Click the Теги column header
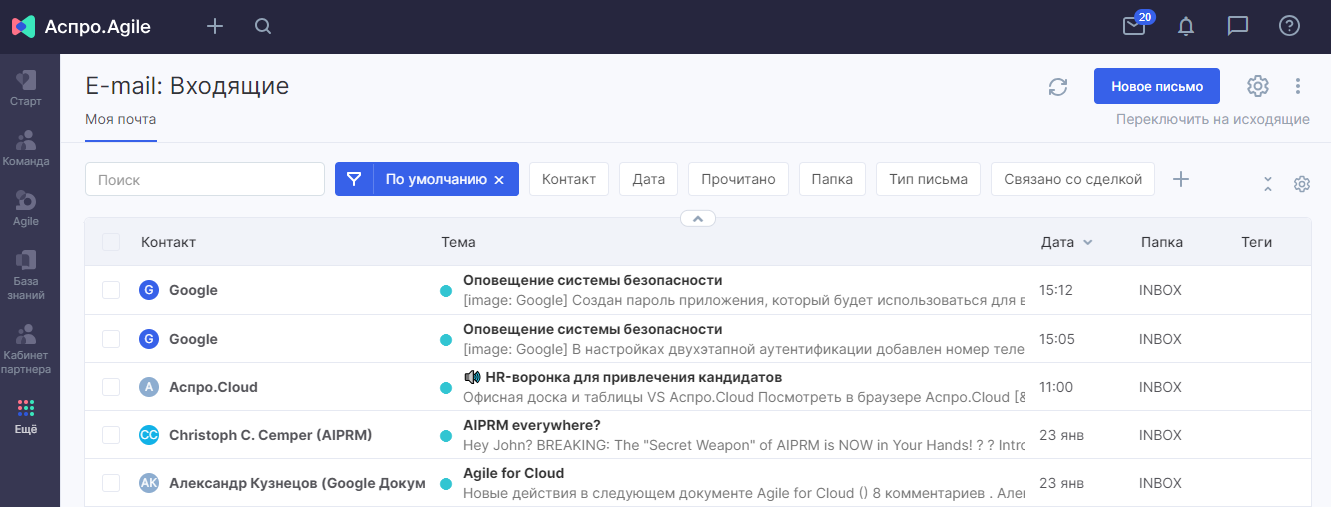This screenshot has width=1331, height=507. point(1257,242)
